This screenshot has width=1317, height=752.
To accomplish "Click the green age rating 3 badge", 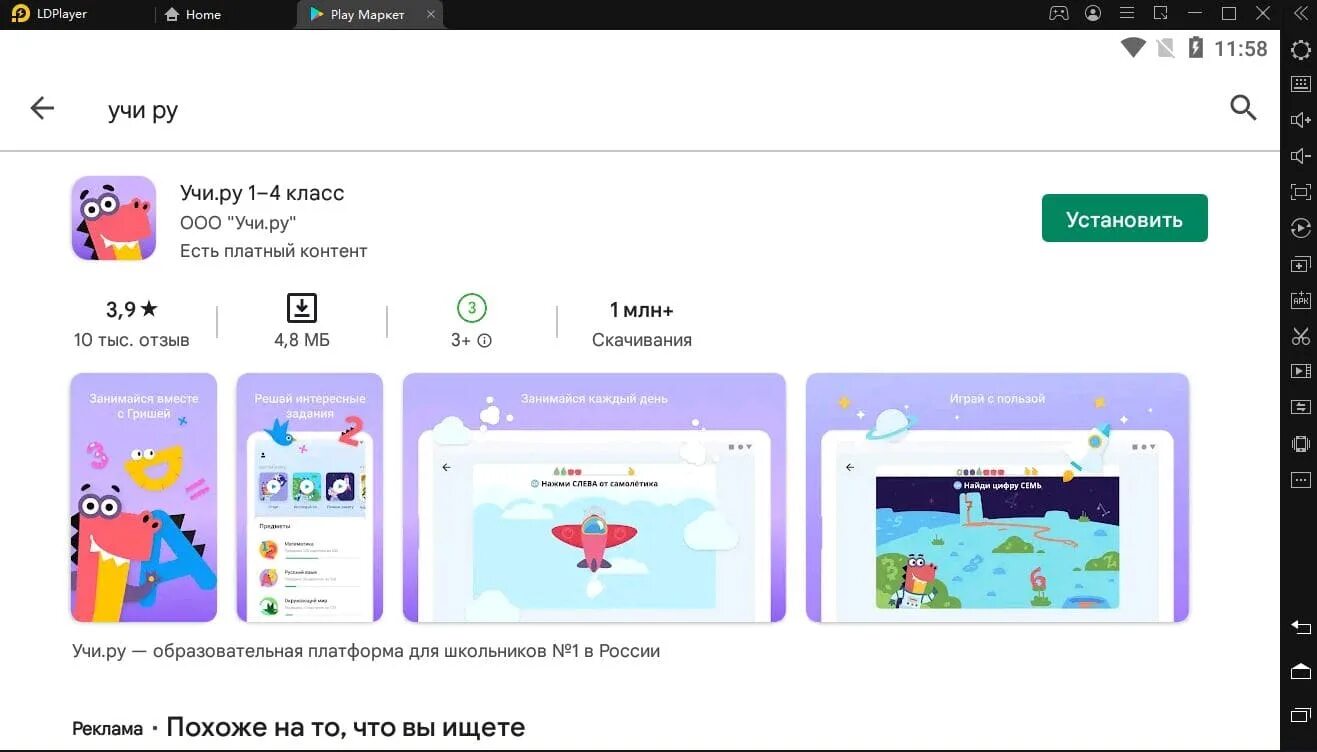I will point(472,308).
